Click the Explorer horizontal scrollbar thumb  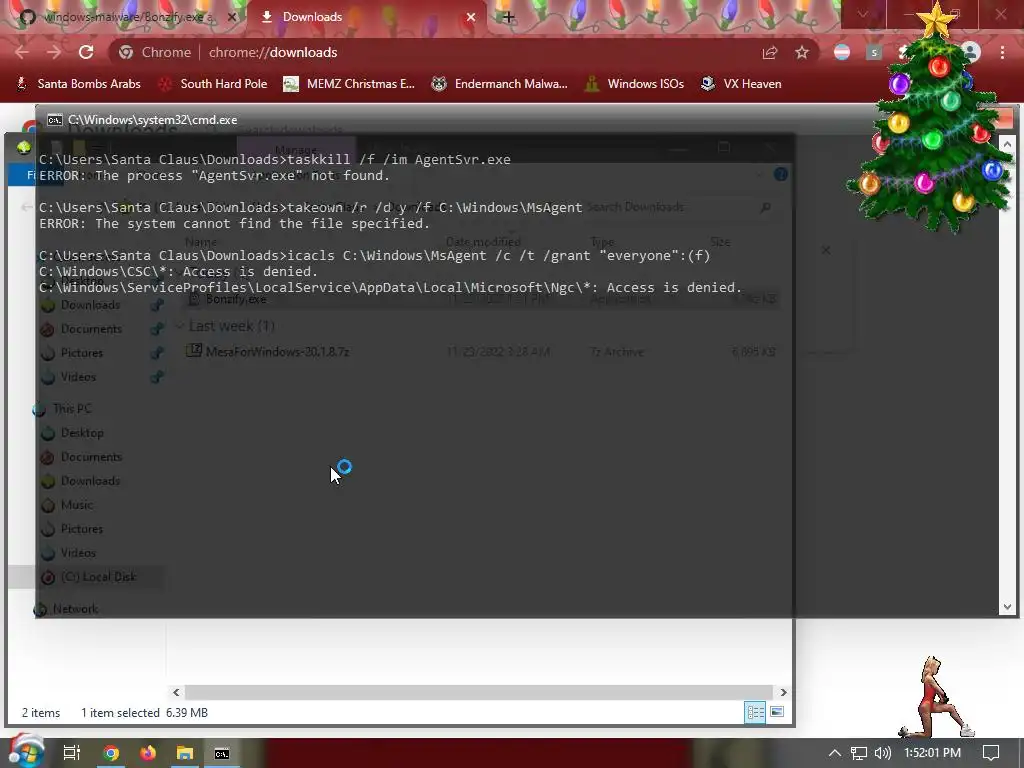[479, 692]
